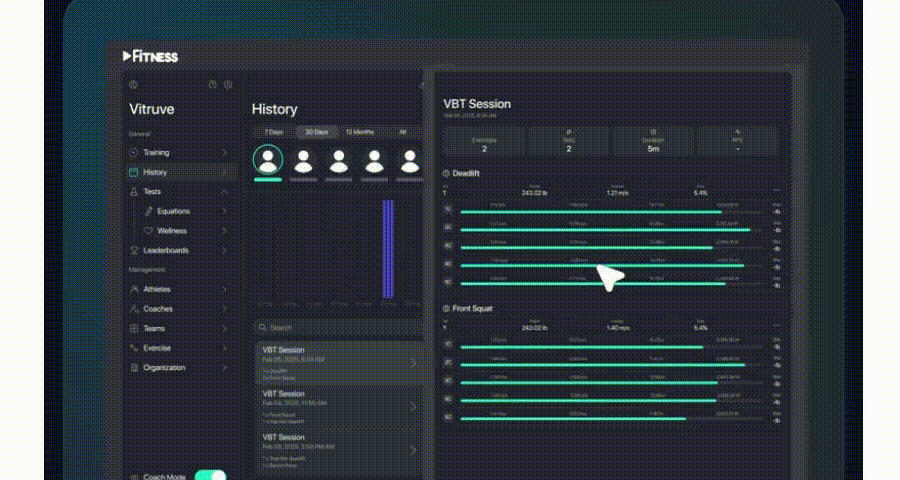Image resolution: width=900 pixels, height=480 pixels.
Task: Switch to the 7 Days tab
Action: (273, 132)
